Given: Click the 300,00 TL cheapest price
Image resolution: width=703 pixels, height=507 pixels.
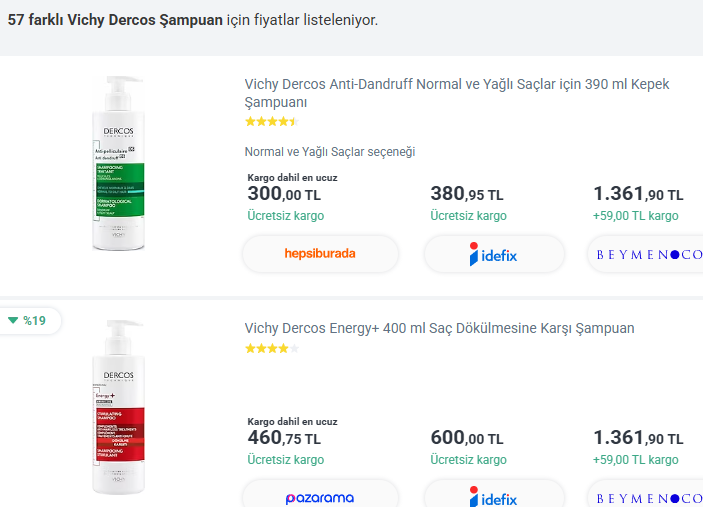Looking at the screenshot, I should tap(284, 194).
